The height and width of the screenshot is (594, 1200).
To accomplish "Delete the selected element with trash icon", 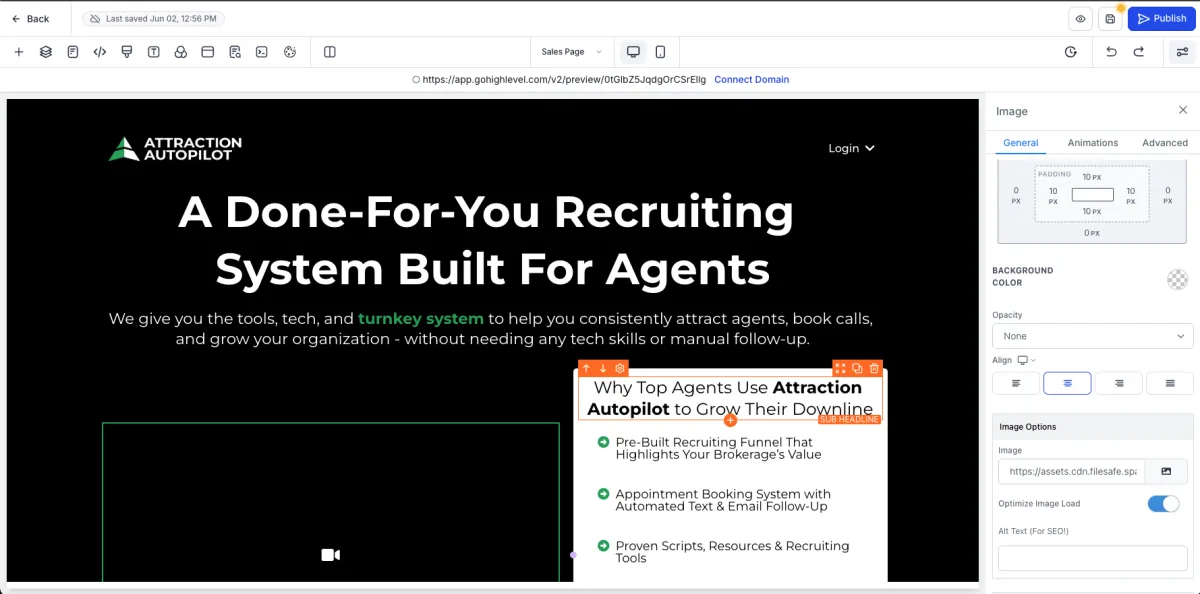I will point(874,369).
